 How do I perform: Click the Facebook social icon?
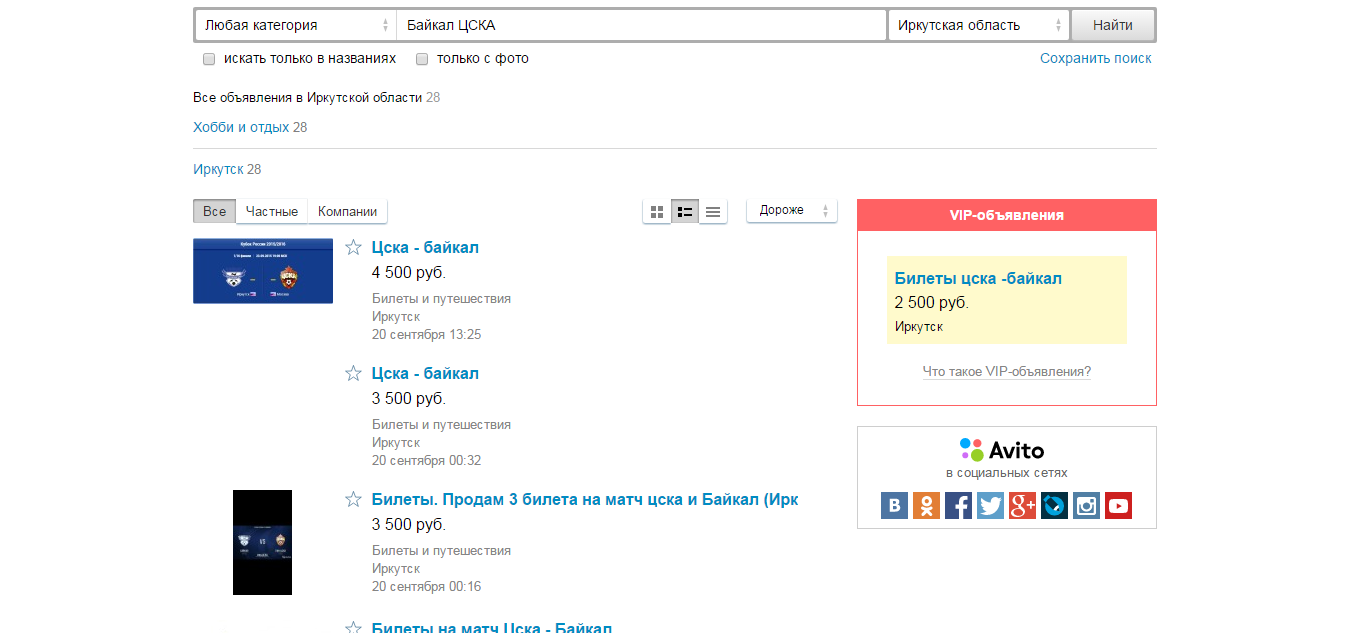click(958, 506)
